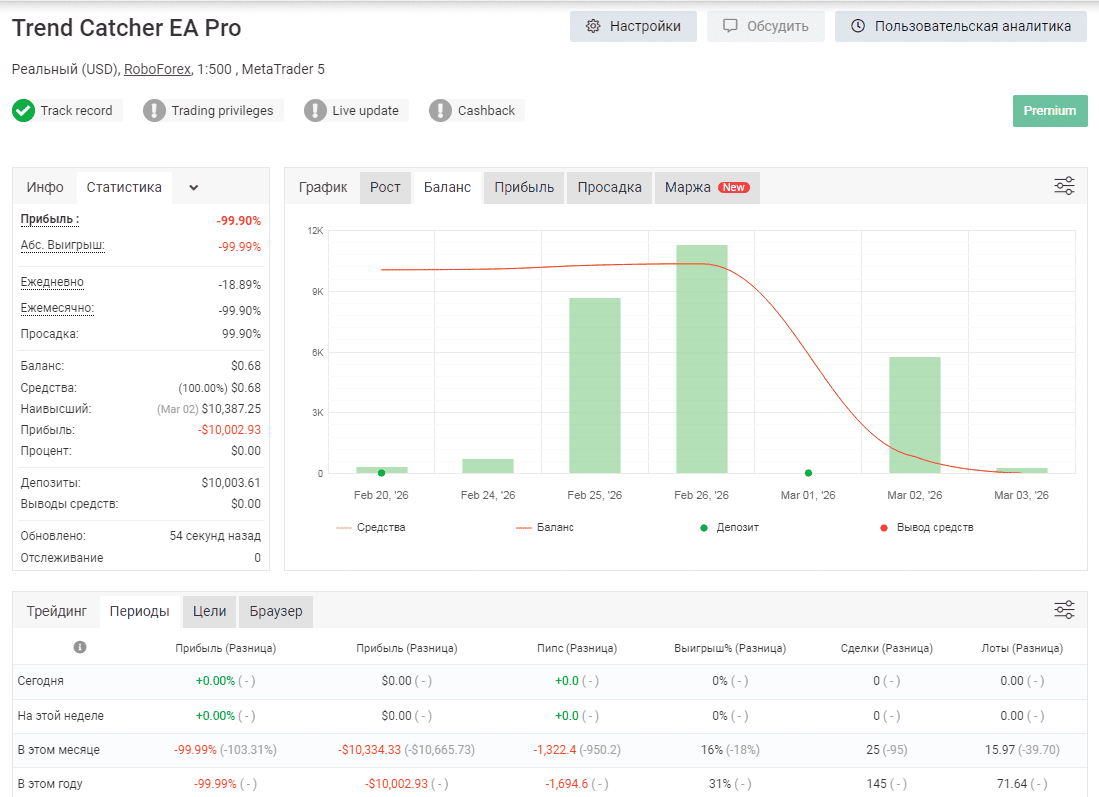1099x797 pixels.
Task: Click the deposit dot at Feb 20 '26
Action: click(381, 473)
